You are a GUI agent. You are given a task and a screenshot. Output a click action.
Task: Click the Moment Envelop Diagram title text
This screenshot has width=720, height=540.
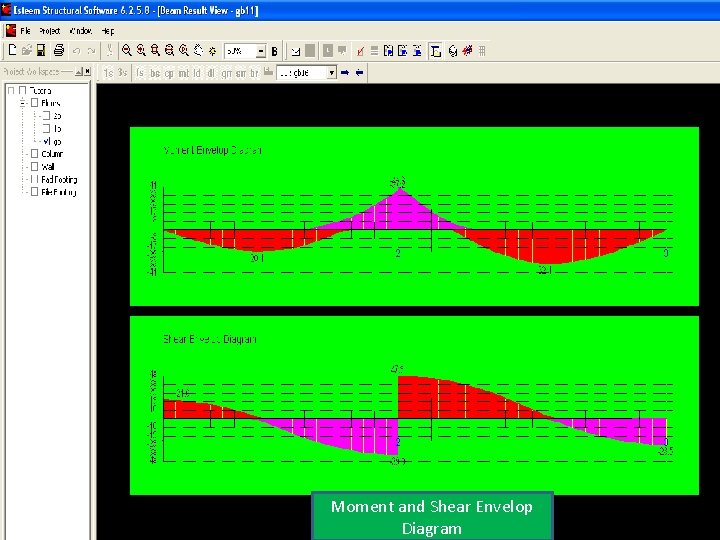213,150
